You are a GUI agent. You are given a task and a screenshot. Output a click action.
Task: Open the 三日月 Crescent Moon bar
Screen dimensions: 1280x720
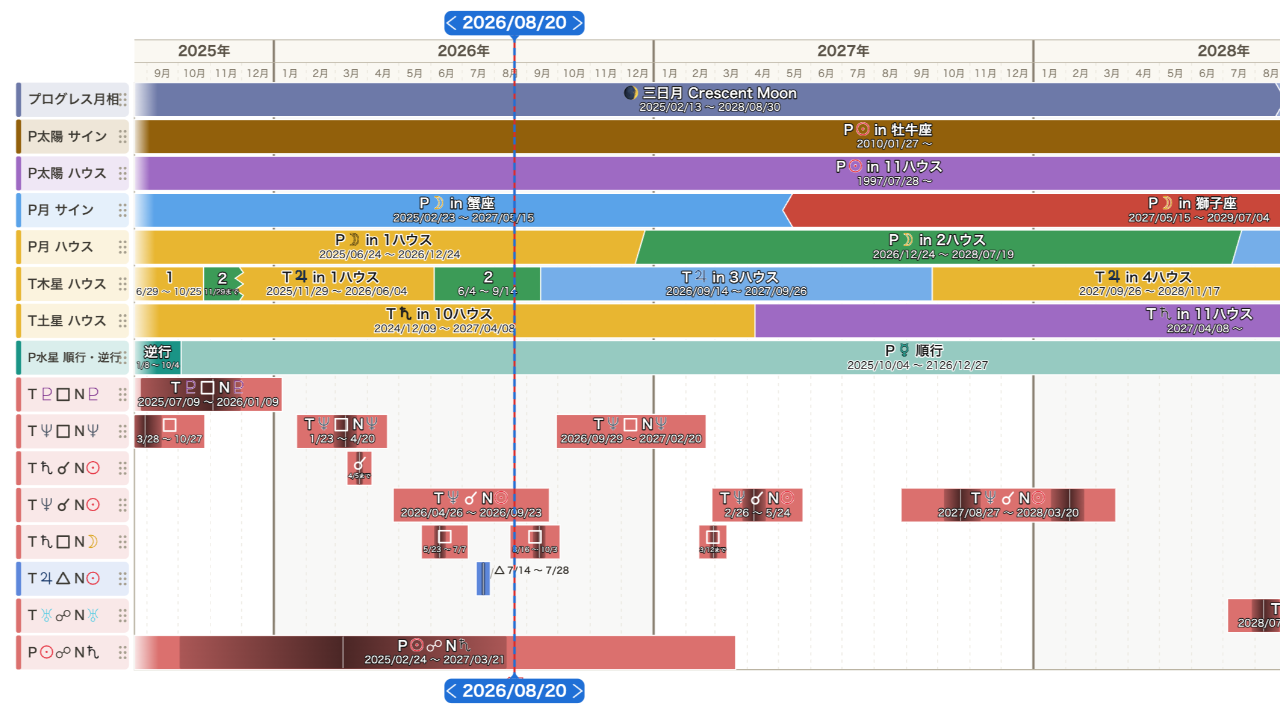pyautogui.click(x=708, y=100)
